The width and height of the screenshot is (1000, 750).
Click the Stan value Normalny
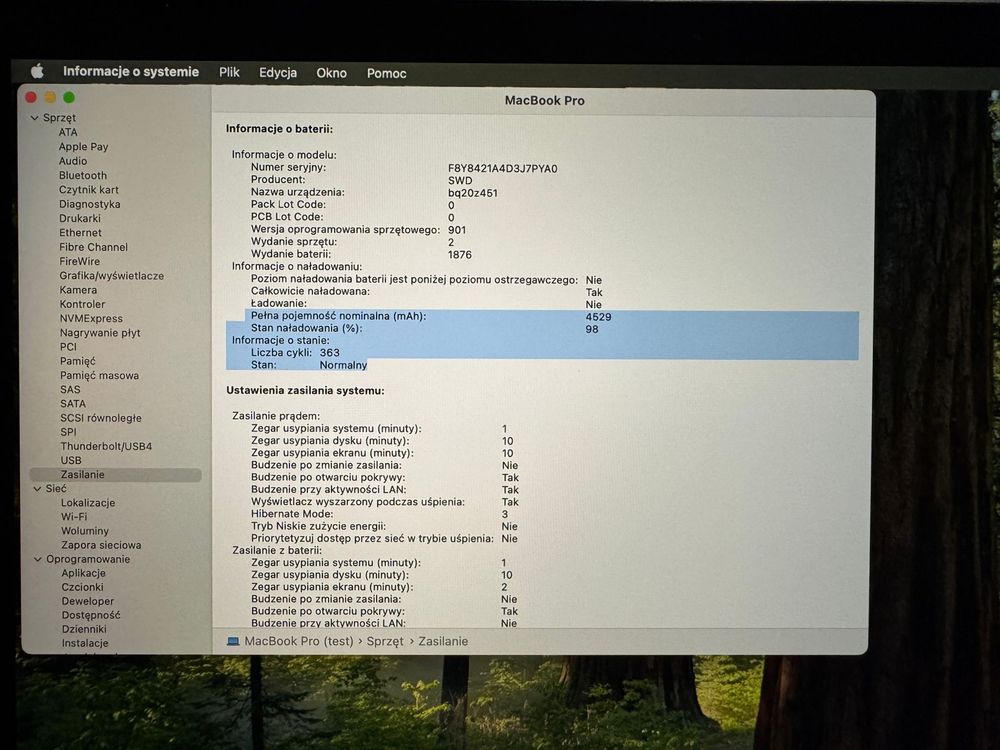click(x=343, y=365)
